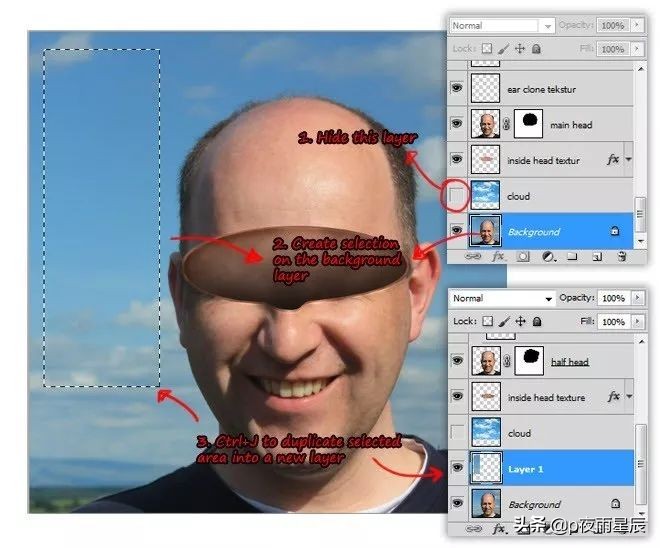Select the main head layer name
The image size is (660, 548).
[x=571, y=125]
